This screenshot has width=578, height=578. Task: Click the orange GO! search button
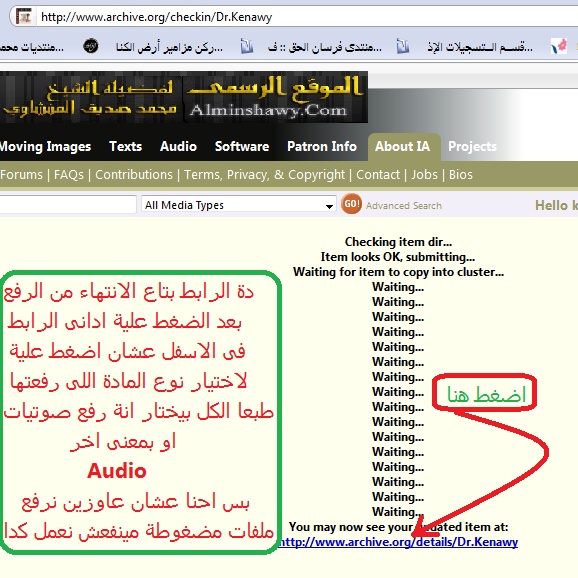tap(351, 204)
